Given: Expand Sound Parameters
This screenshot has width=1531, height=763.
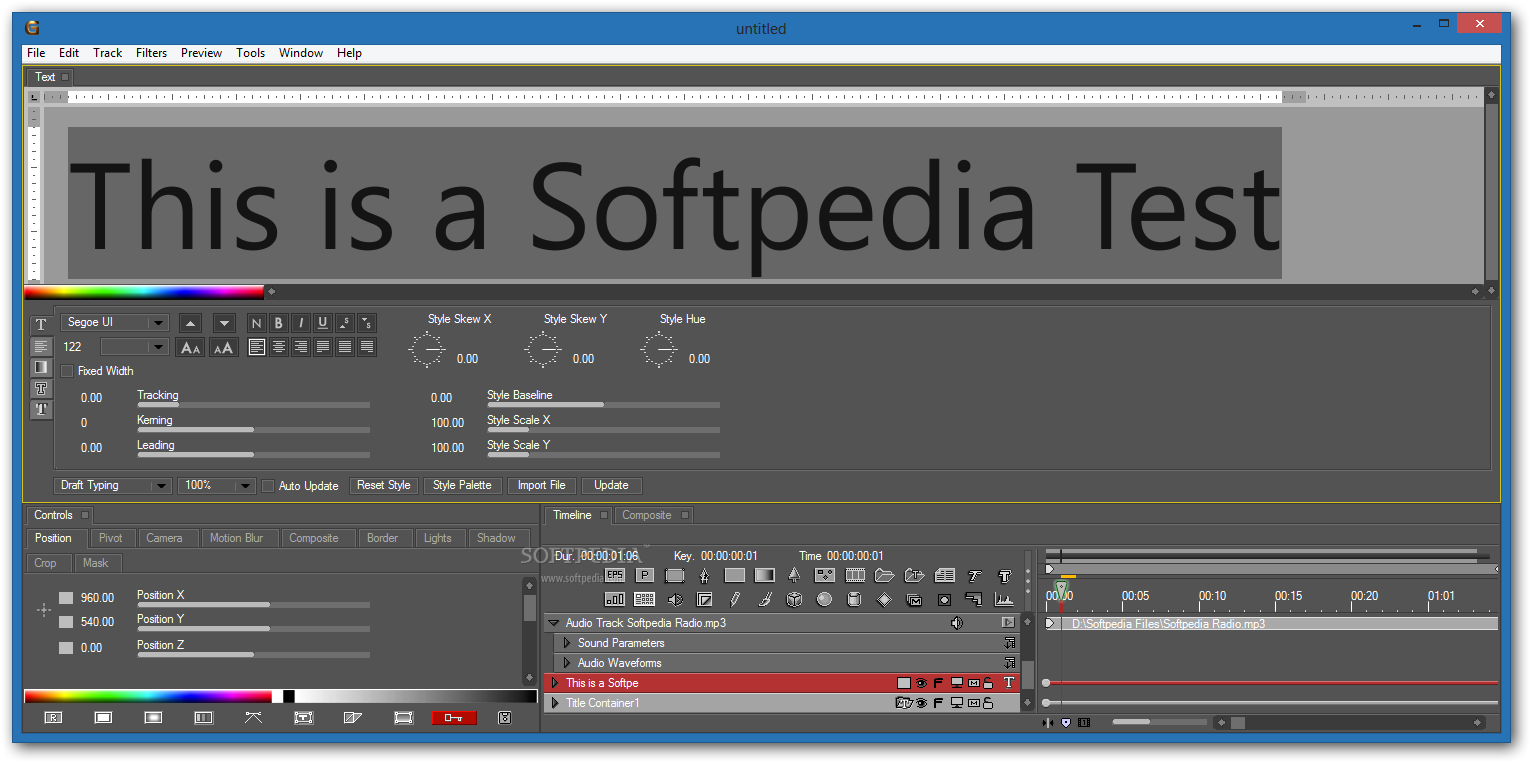Looking at the screenshot, I should tap(567, 643).
